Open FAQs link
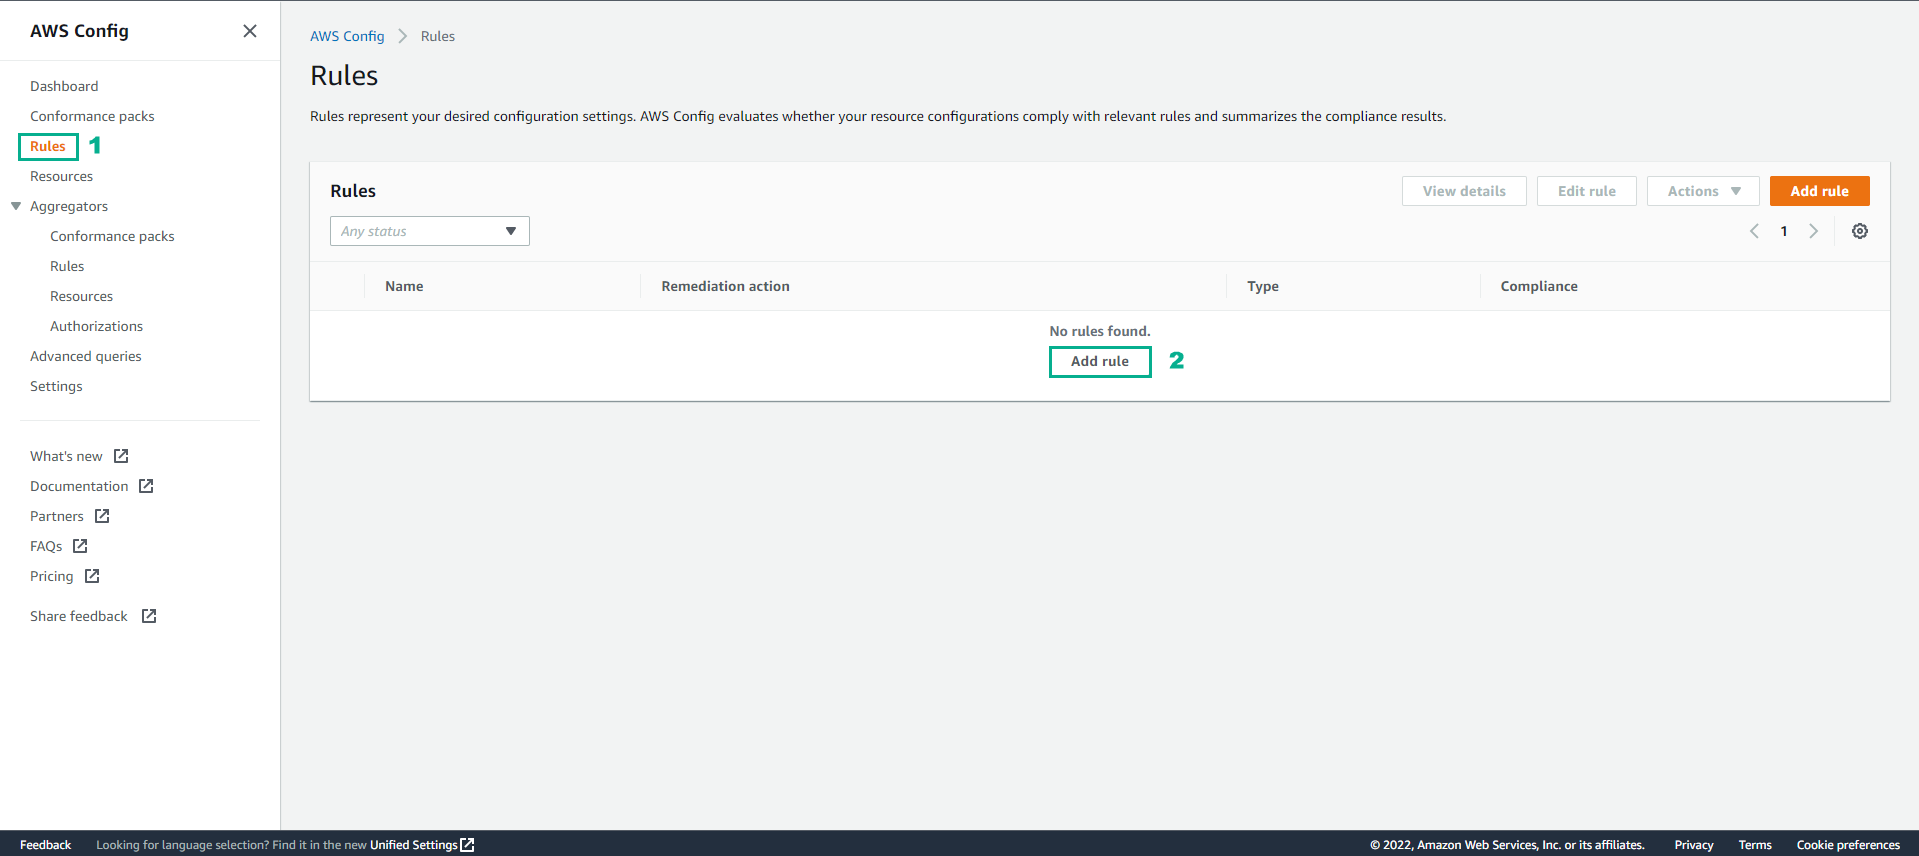This screenshot has width=1919, height=856. (x=46, y=546)
